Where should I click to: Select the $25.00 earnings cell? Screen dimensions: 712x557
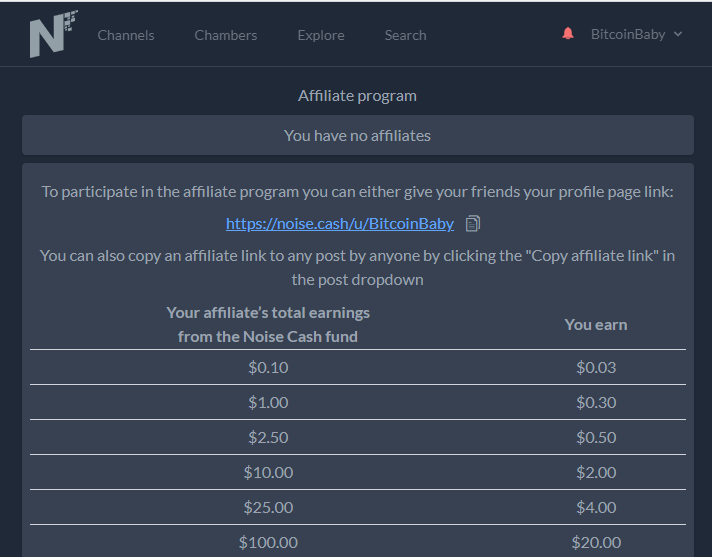[x=268, y=507]
